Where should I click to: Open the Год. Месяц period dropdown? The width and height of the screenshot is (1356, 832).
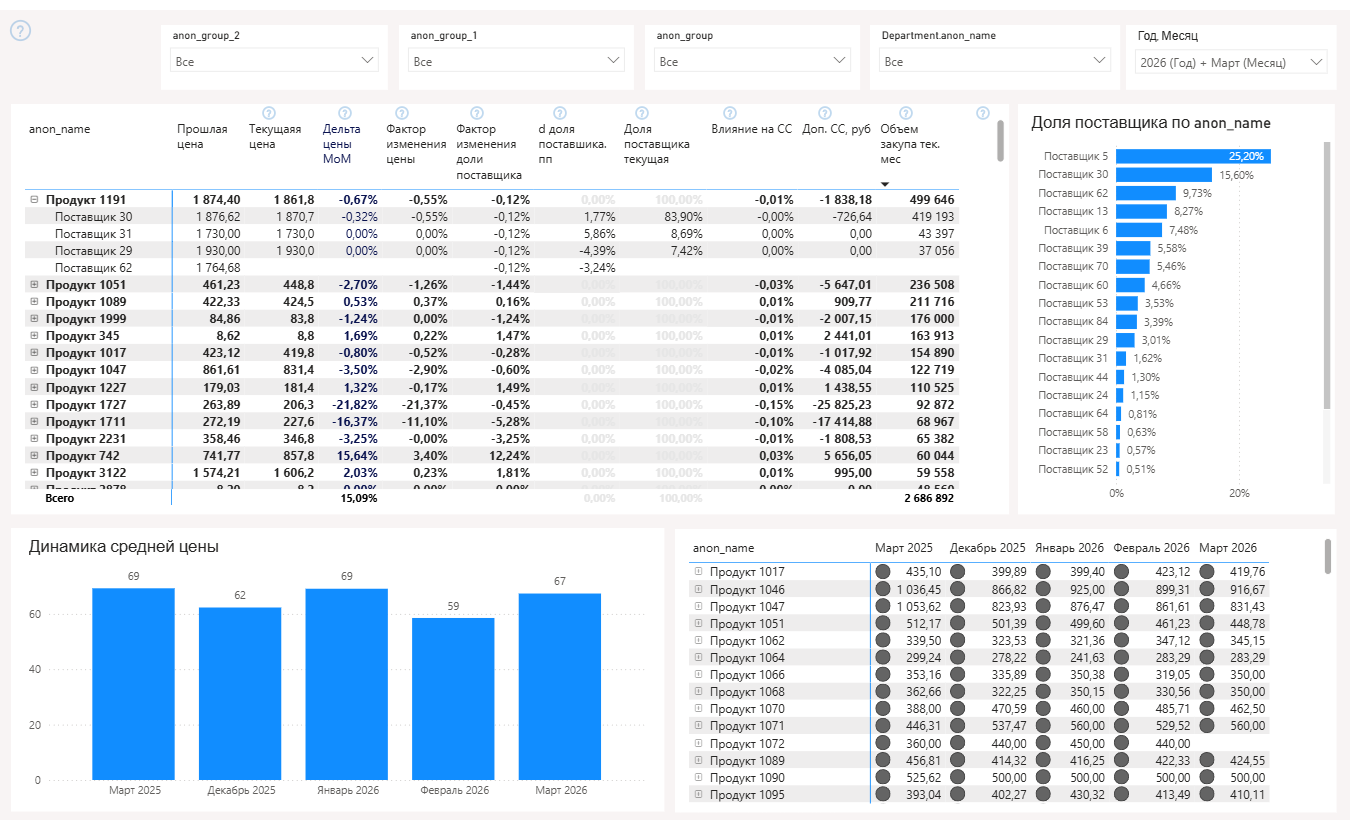pyautogui.click(x=1230, y=62)
